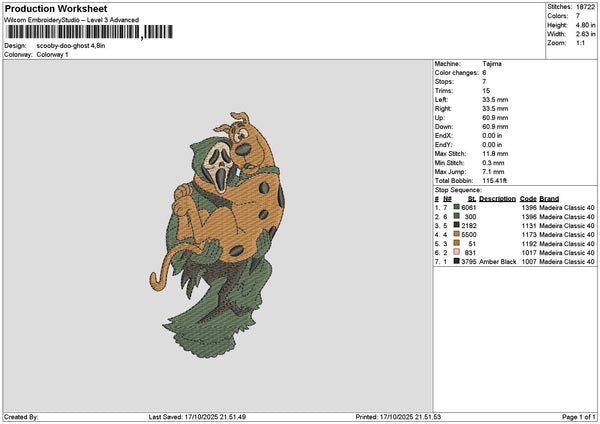The height and width of the screenshot is (424, 600).
Task: Pick the dark swatch for 2182 stitches
Action: (x=457, y=225)
